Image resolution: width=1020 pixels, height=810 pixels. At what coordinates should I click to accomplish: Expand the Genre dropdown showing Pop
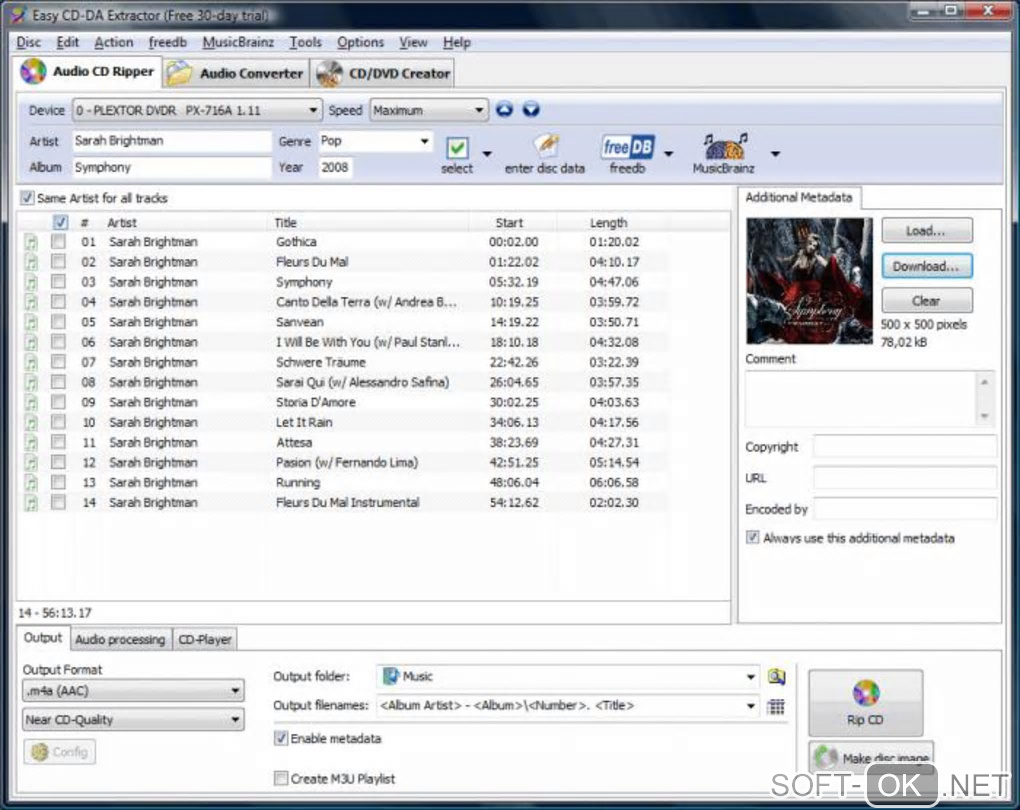click(x=425, y=141)
